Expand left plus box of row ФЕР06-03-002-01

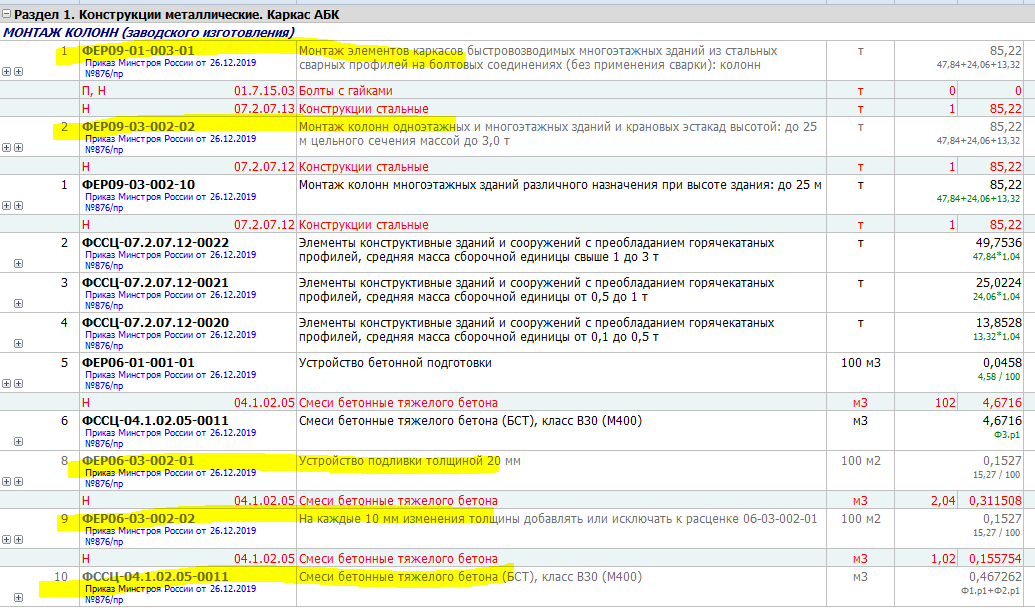[7, 481]
